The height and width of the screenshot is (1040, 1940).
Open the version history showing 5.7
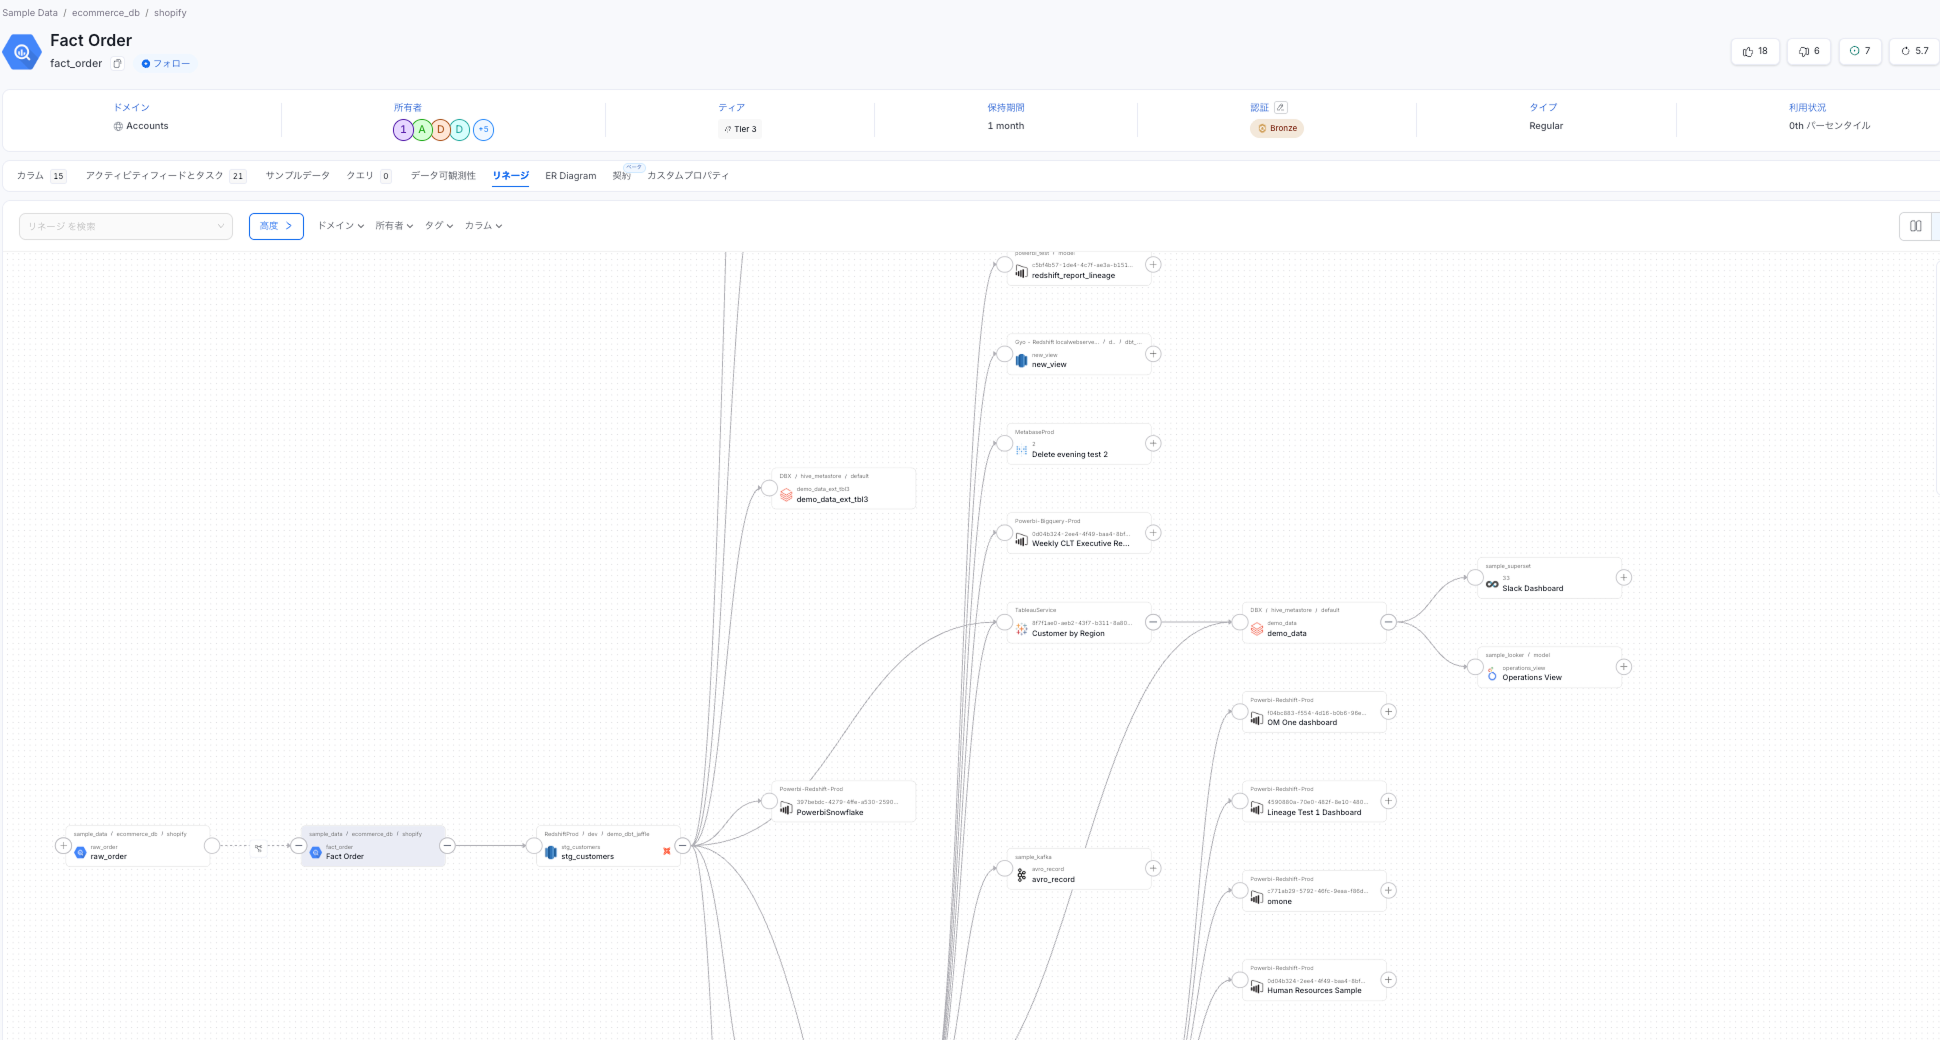pos(1914,51)
